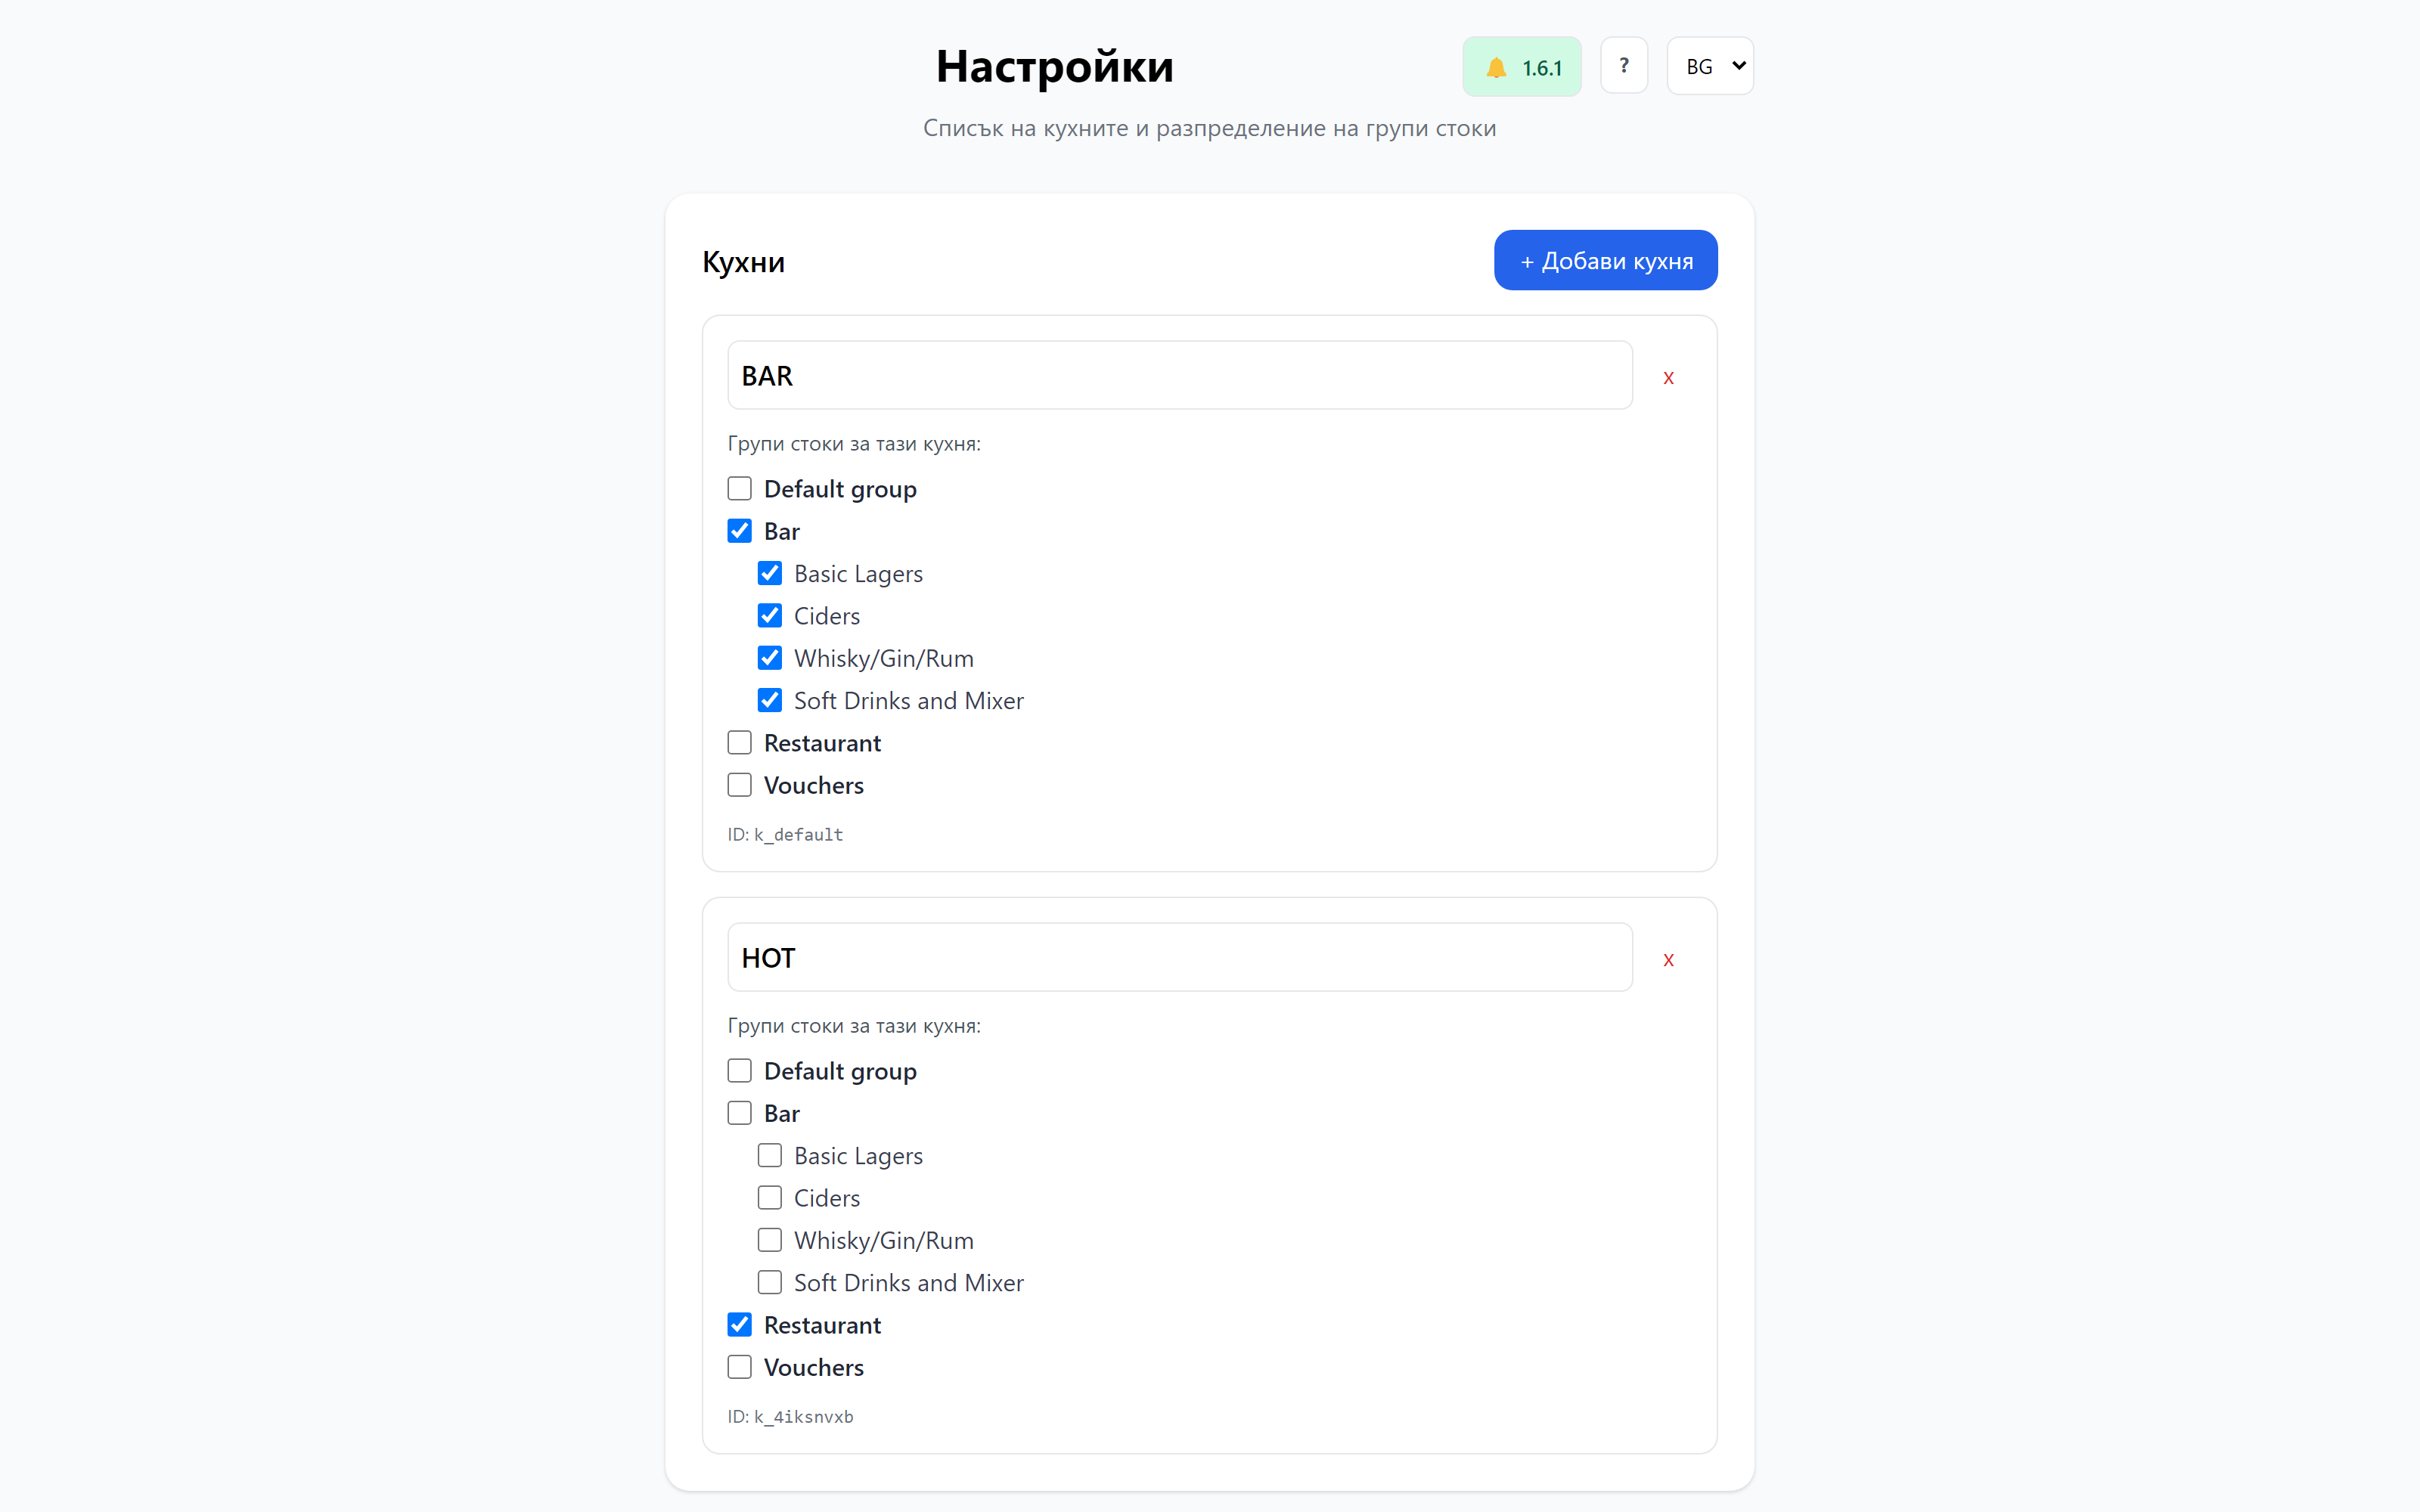Click the ID: k_default text
Viewport: 2420px width, 1512px height.
pos(785,834)
